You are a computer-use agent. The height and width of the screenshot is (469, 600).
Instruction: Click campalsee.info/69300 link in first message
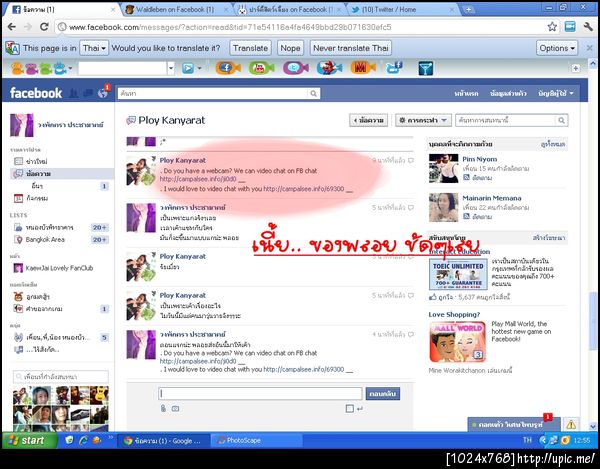(304, 189)
